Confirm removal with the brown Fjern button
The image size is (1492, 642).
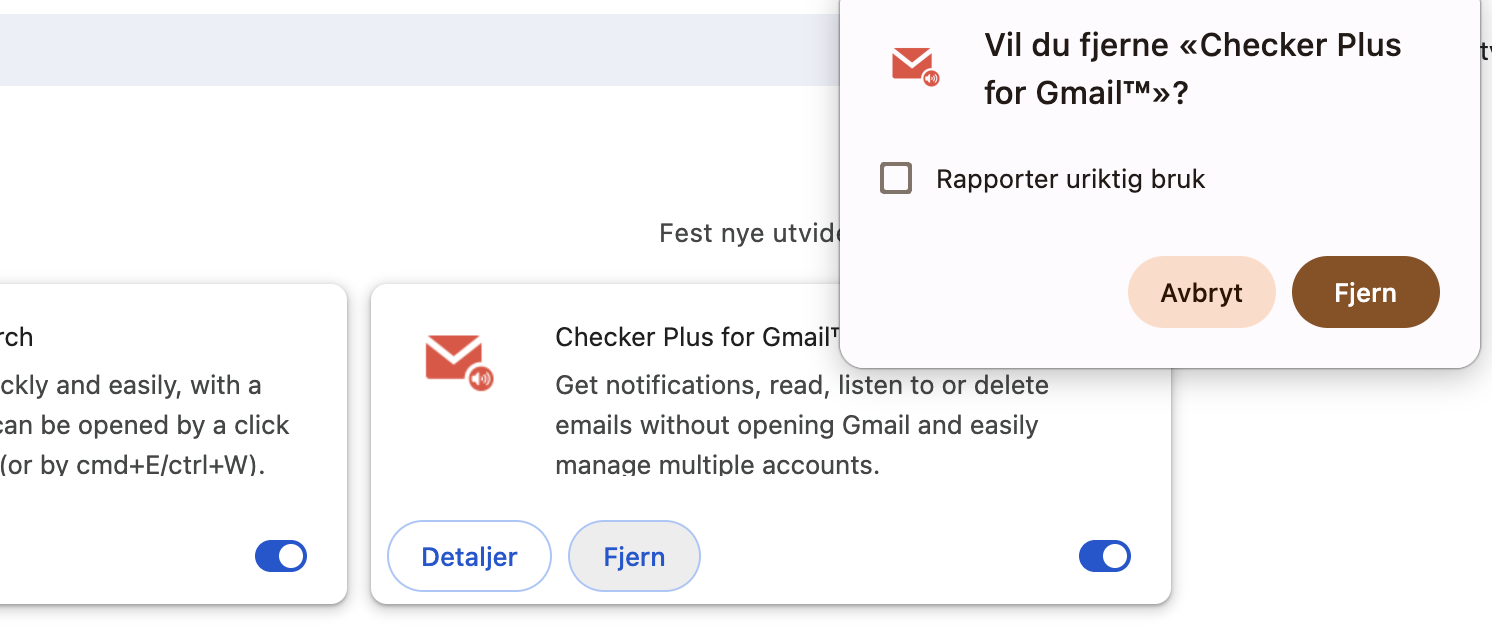(1365, 292)
